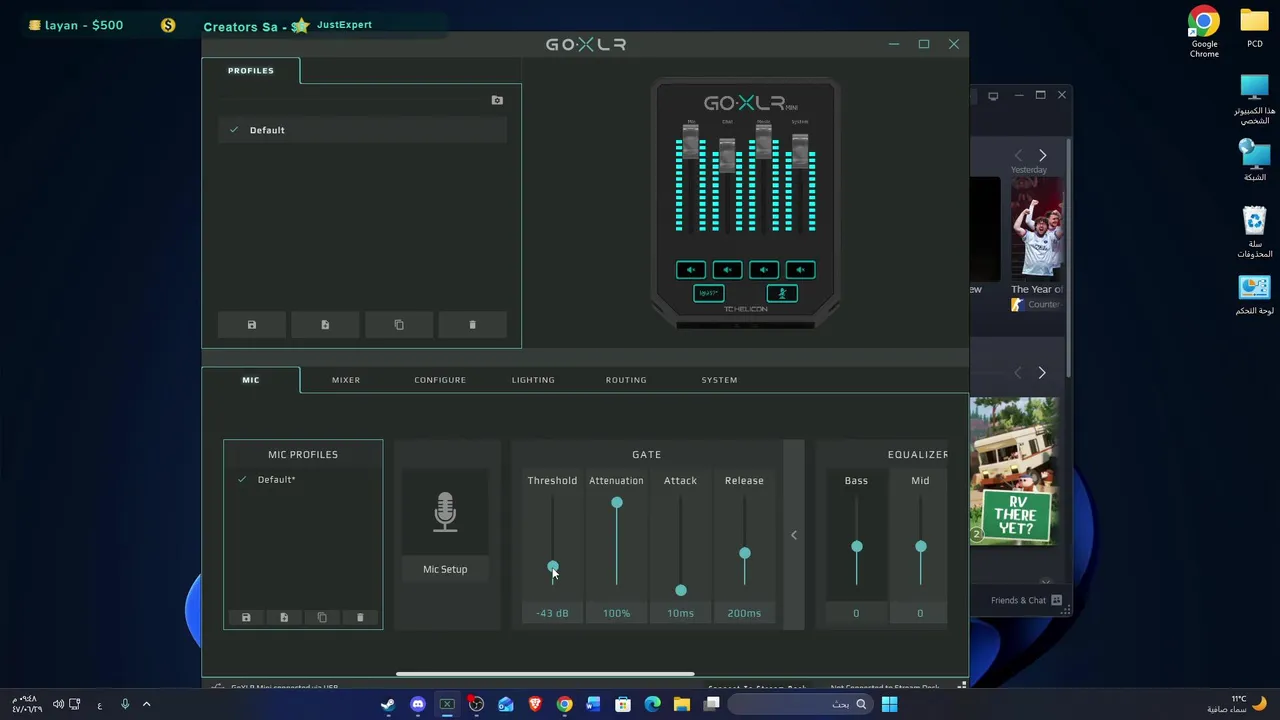Mute the Chat channel on the GoXLR device
Viewport: 1280px width, 720px height.
point(727,270)
